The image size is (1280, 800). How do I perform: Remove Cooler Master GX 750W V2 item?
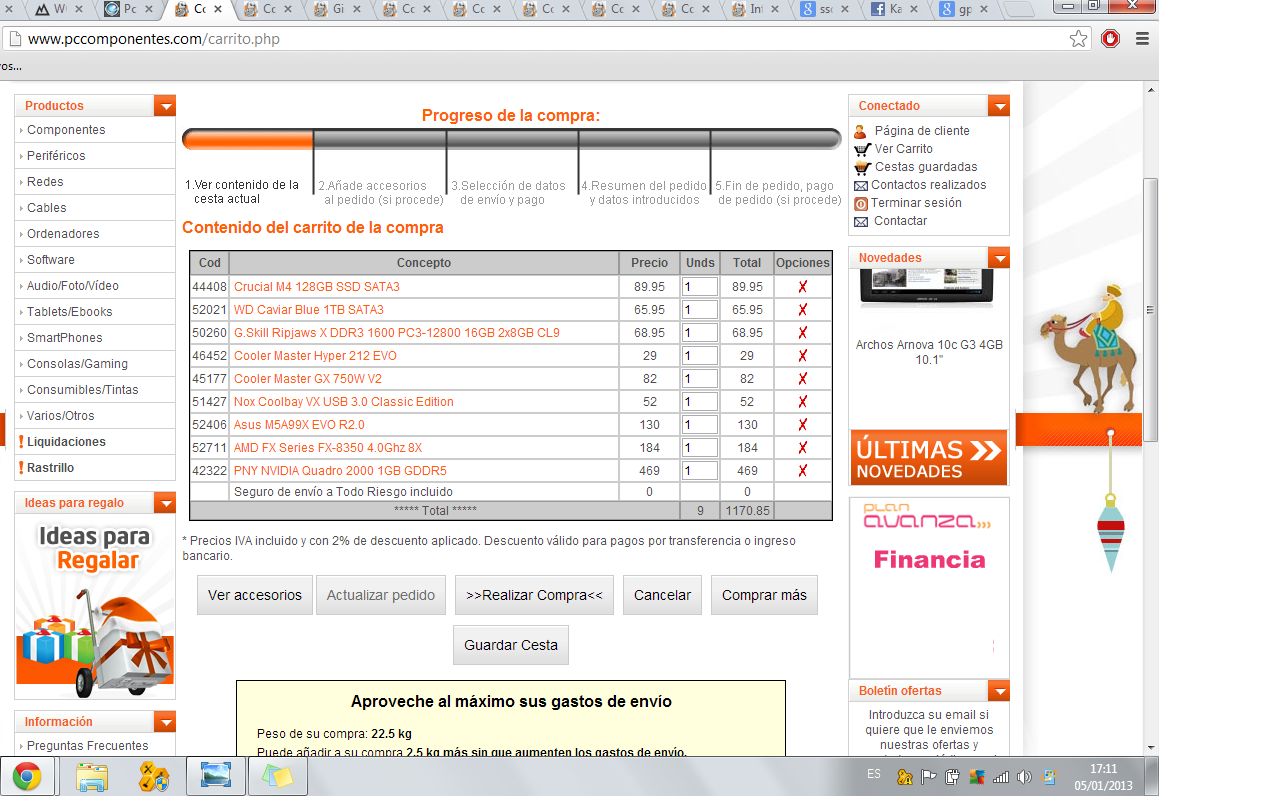click(x=802, y=379)
